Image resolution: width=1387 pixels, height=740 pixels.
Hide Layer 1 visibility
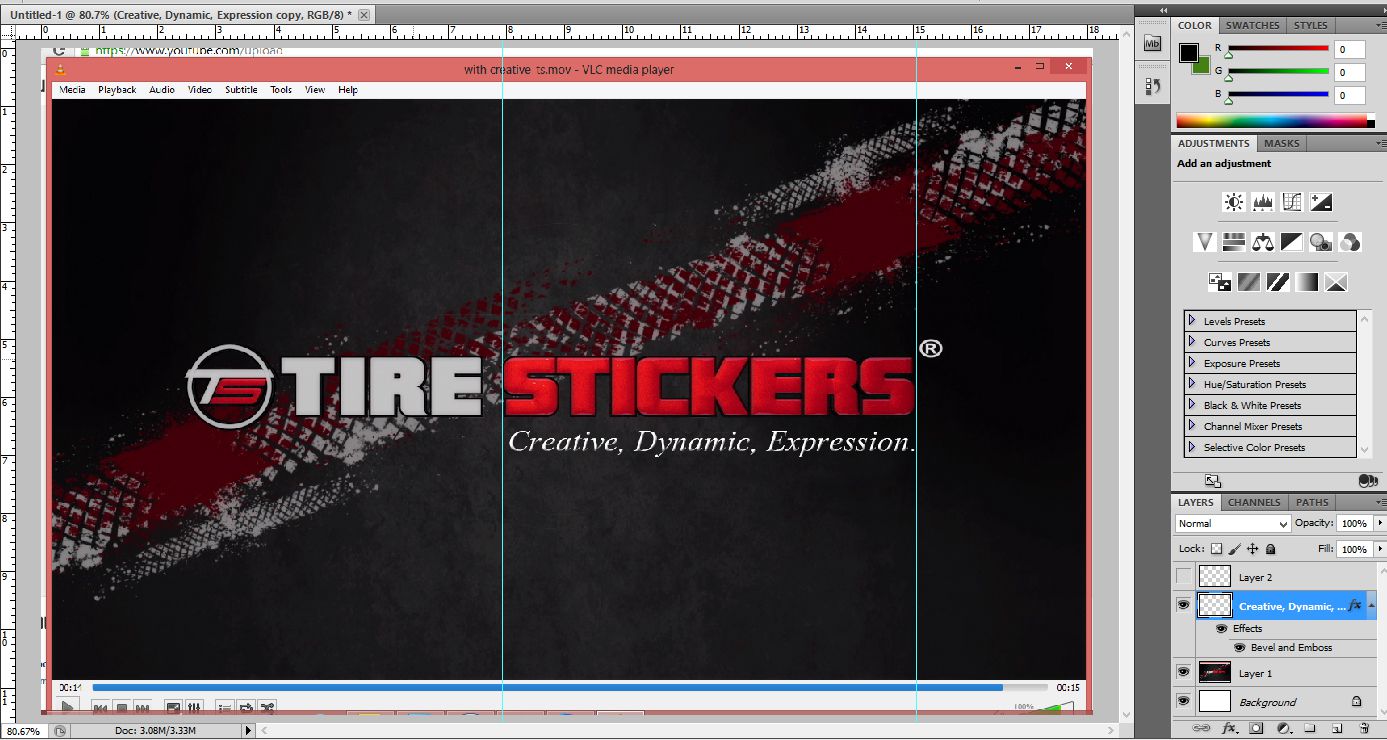point(1184,672)
